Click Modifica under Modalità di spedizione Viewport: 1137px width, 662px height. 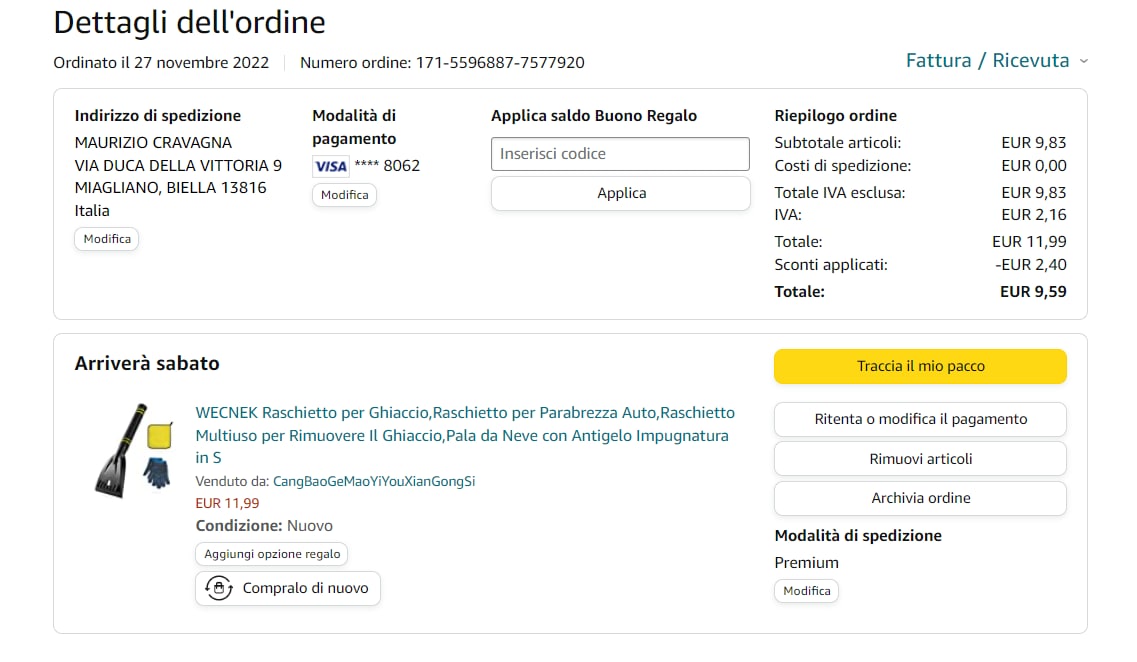[807, 591]
